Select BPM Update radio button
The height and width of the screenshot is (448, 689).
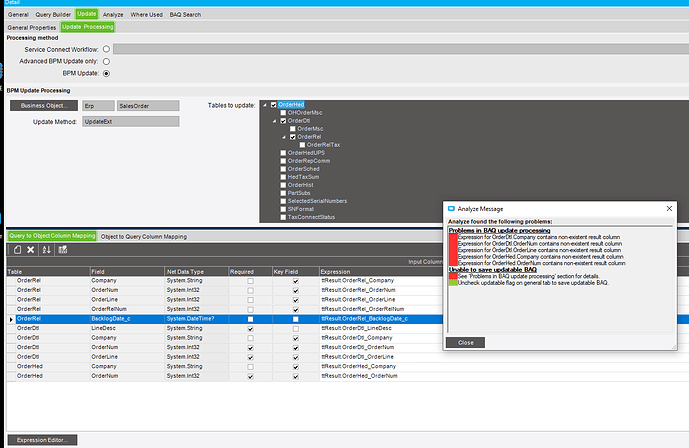[106, 73]
